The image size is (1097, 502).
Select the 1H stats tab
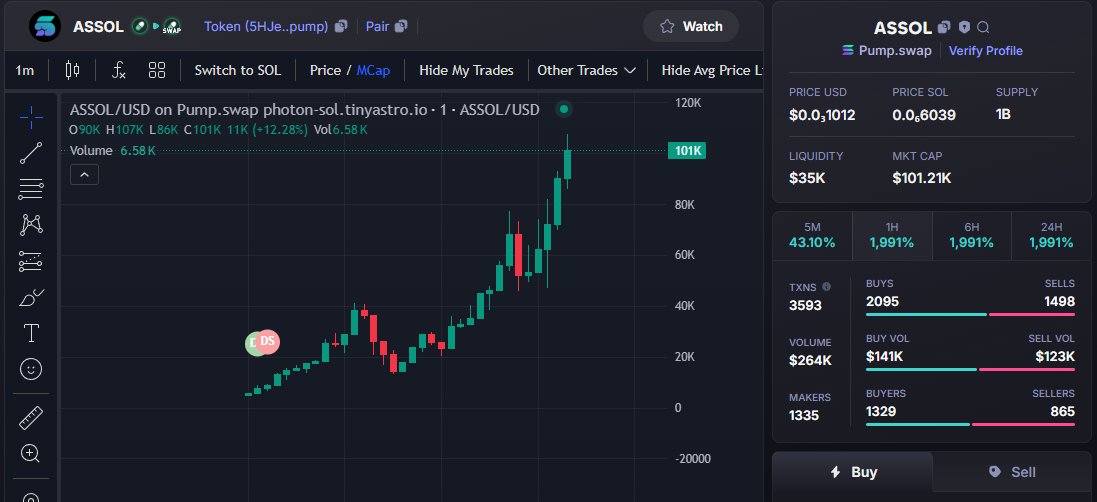coord(892,236)
